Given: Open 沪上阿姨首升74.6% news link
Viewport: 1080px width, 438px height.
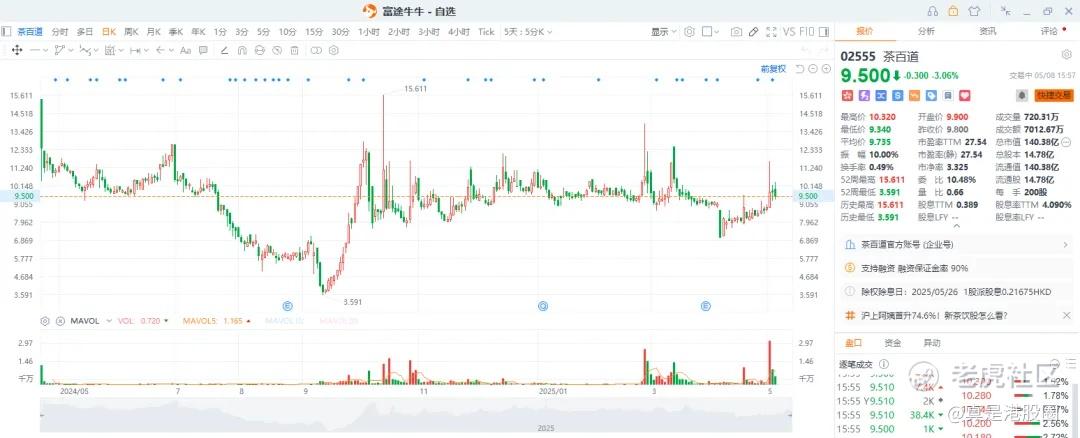Looking at the screenshot, I should 935,315.
